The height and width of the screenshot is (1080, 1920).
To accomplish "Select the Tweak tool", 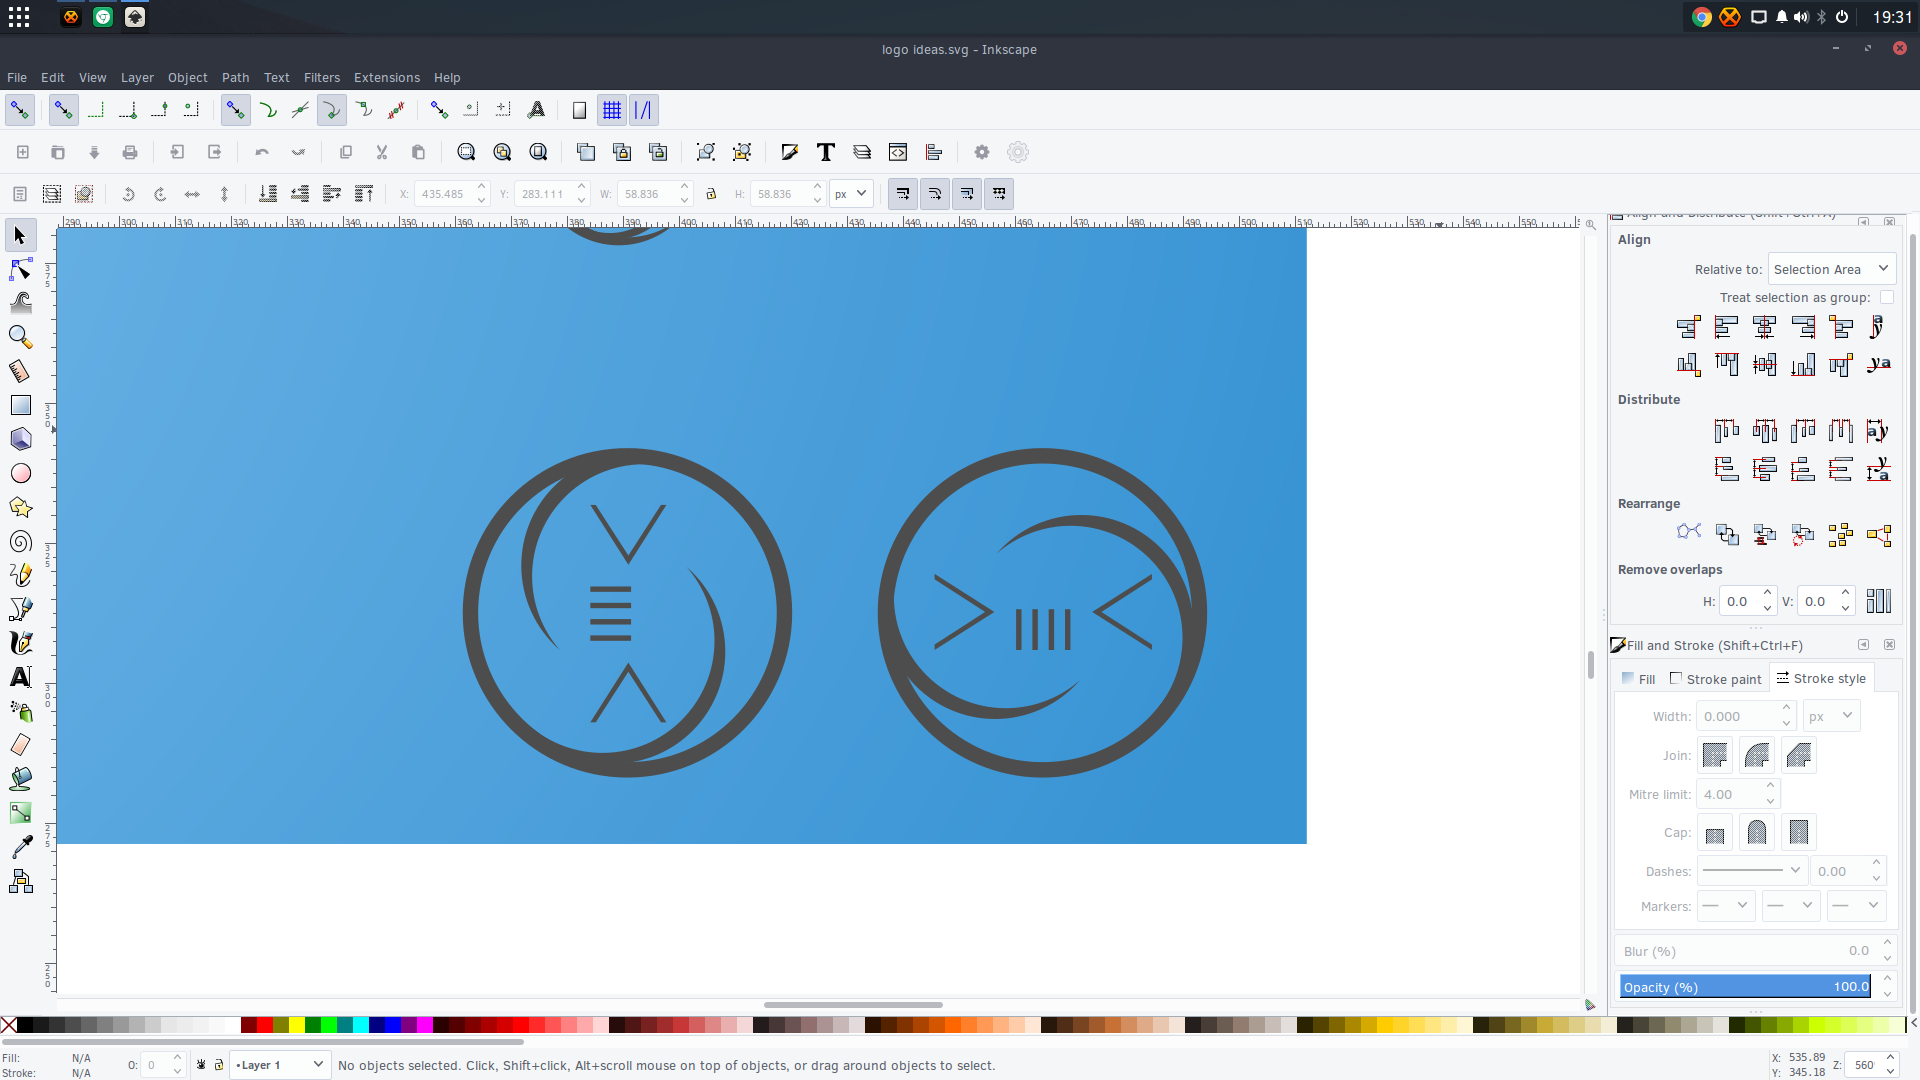I will pyautogui.click(x=20, y=303).
